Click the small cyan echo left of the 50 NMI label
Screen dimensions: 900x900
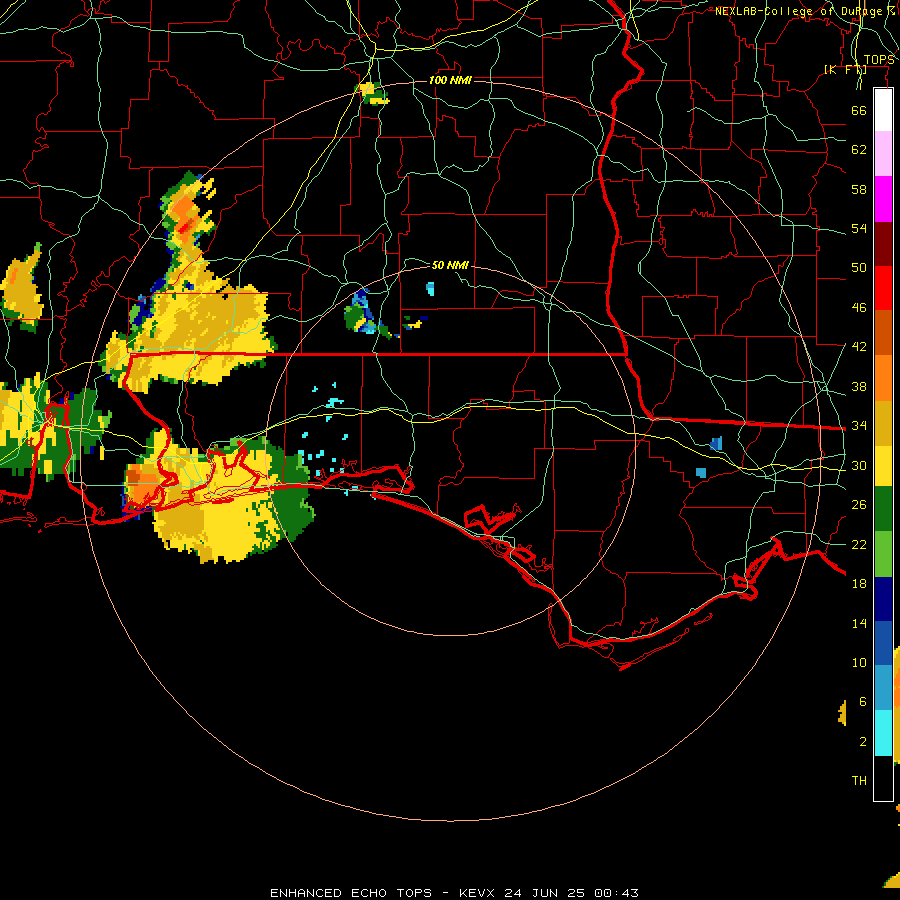[x=430, y=289]
